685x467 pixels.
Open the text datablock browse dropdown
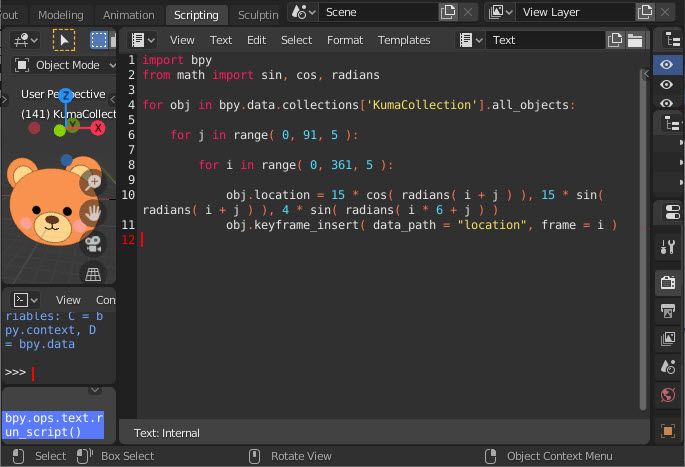coord(470,40)
